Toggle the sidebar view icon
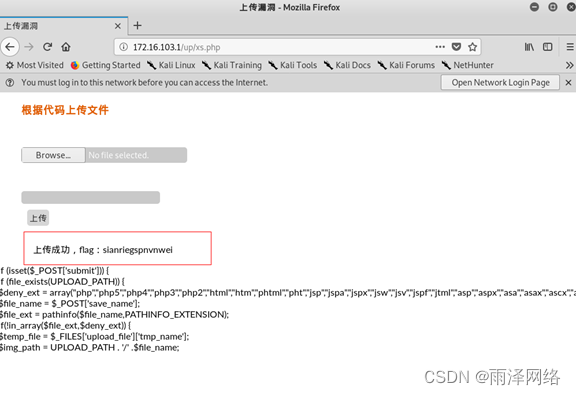 [548, 47]
